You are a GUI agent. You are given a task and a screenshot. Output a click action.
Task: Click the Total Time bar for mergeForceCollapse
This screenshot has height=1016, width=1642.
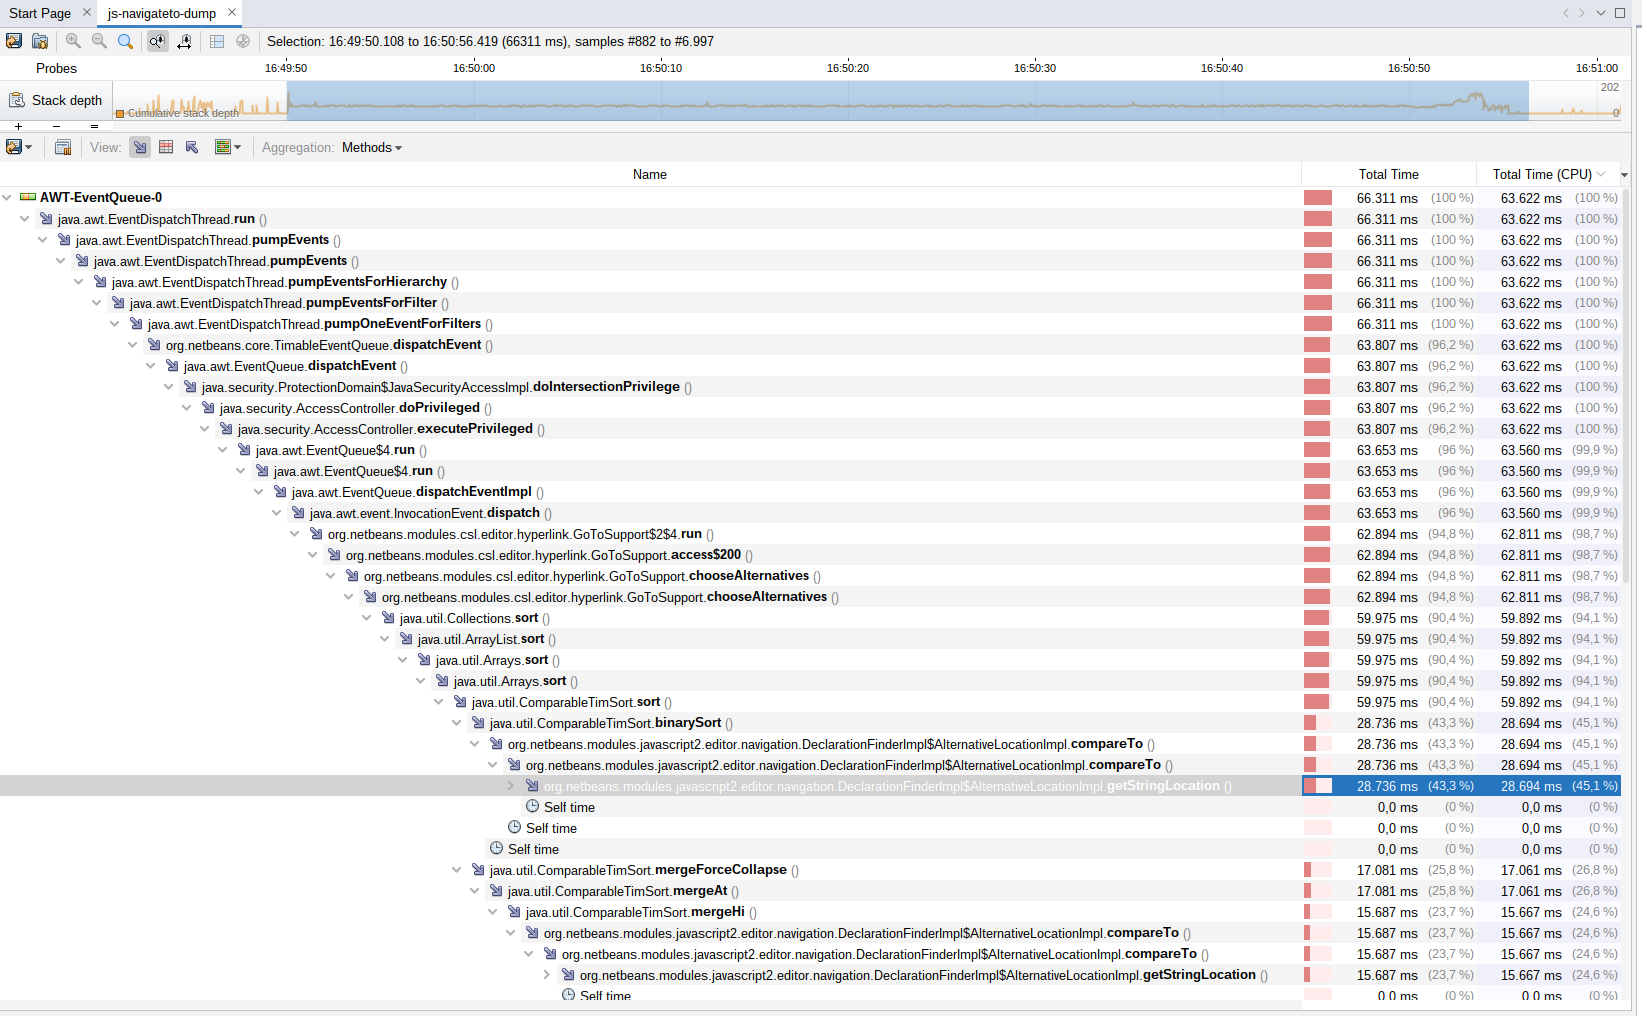pos(1318,870)
